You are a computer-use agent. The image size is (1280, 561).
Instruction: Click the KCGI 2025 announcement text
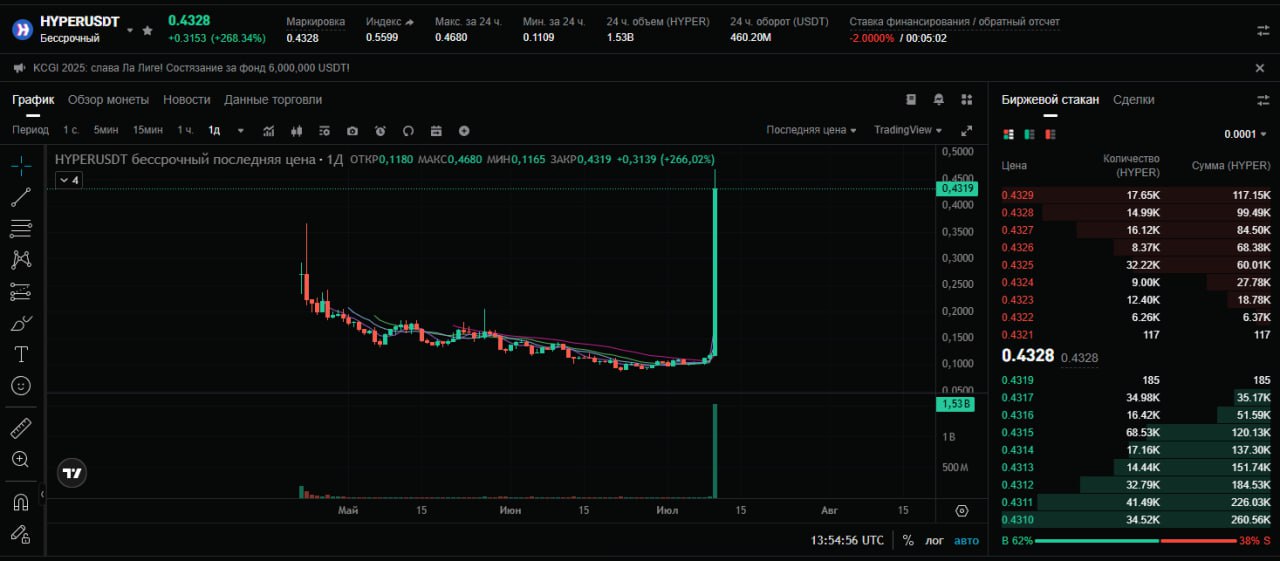[191, 68]
